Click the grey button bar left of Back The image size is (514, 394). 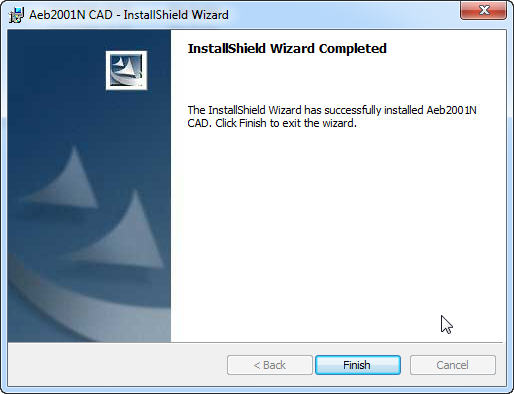click(x=117, y=365)
